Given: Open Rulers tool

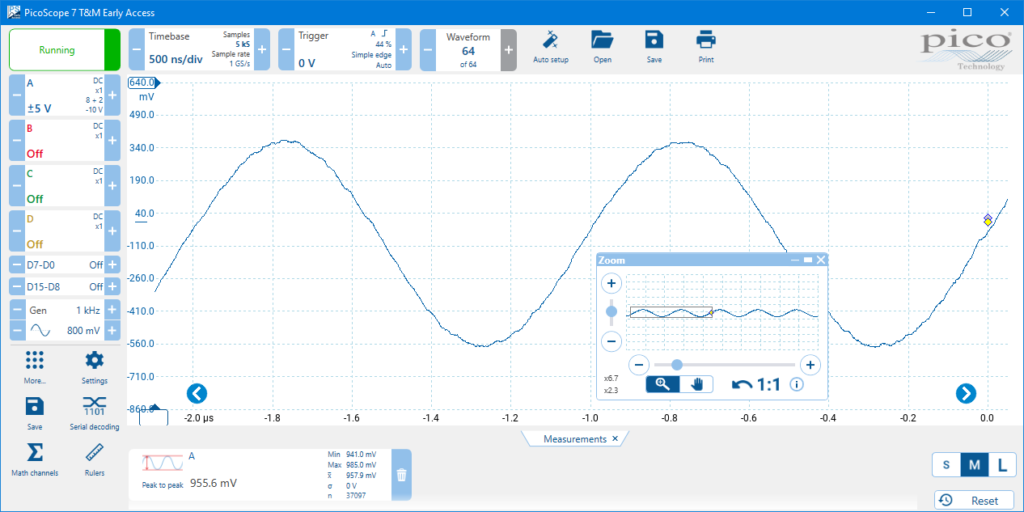Looking at the screenshot, I should (x=95, y=459).
